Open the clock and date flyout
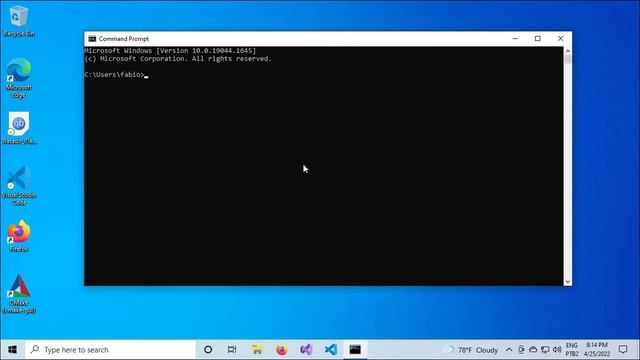 (x=597, y=350)
